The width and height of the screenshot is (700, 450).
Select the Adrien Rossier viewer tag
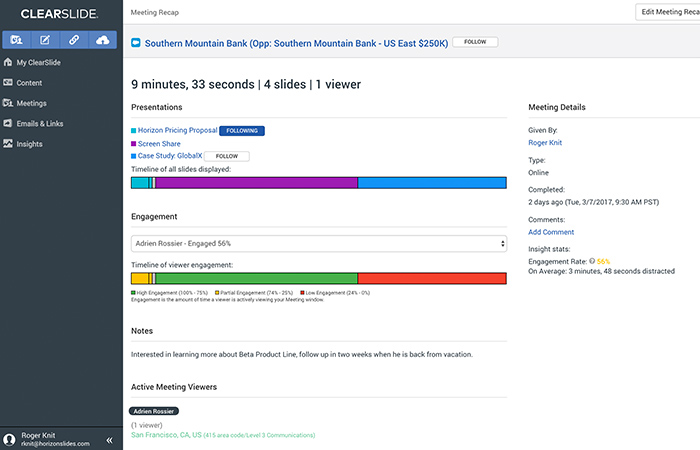click(154, 411)
